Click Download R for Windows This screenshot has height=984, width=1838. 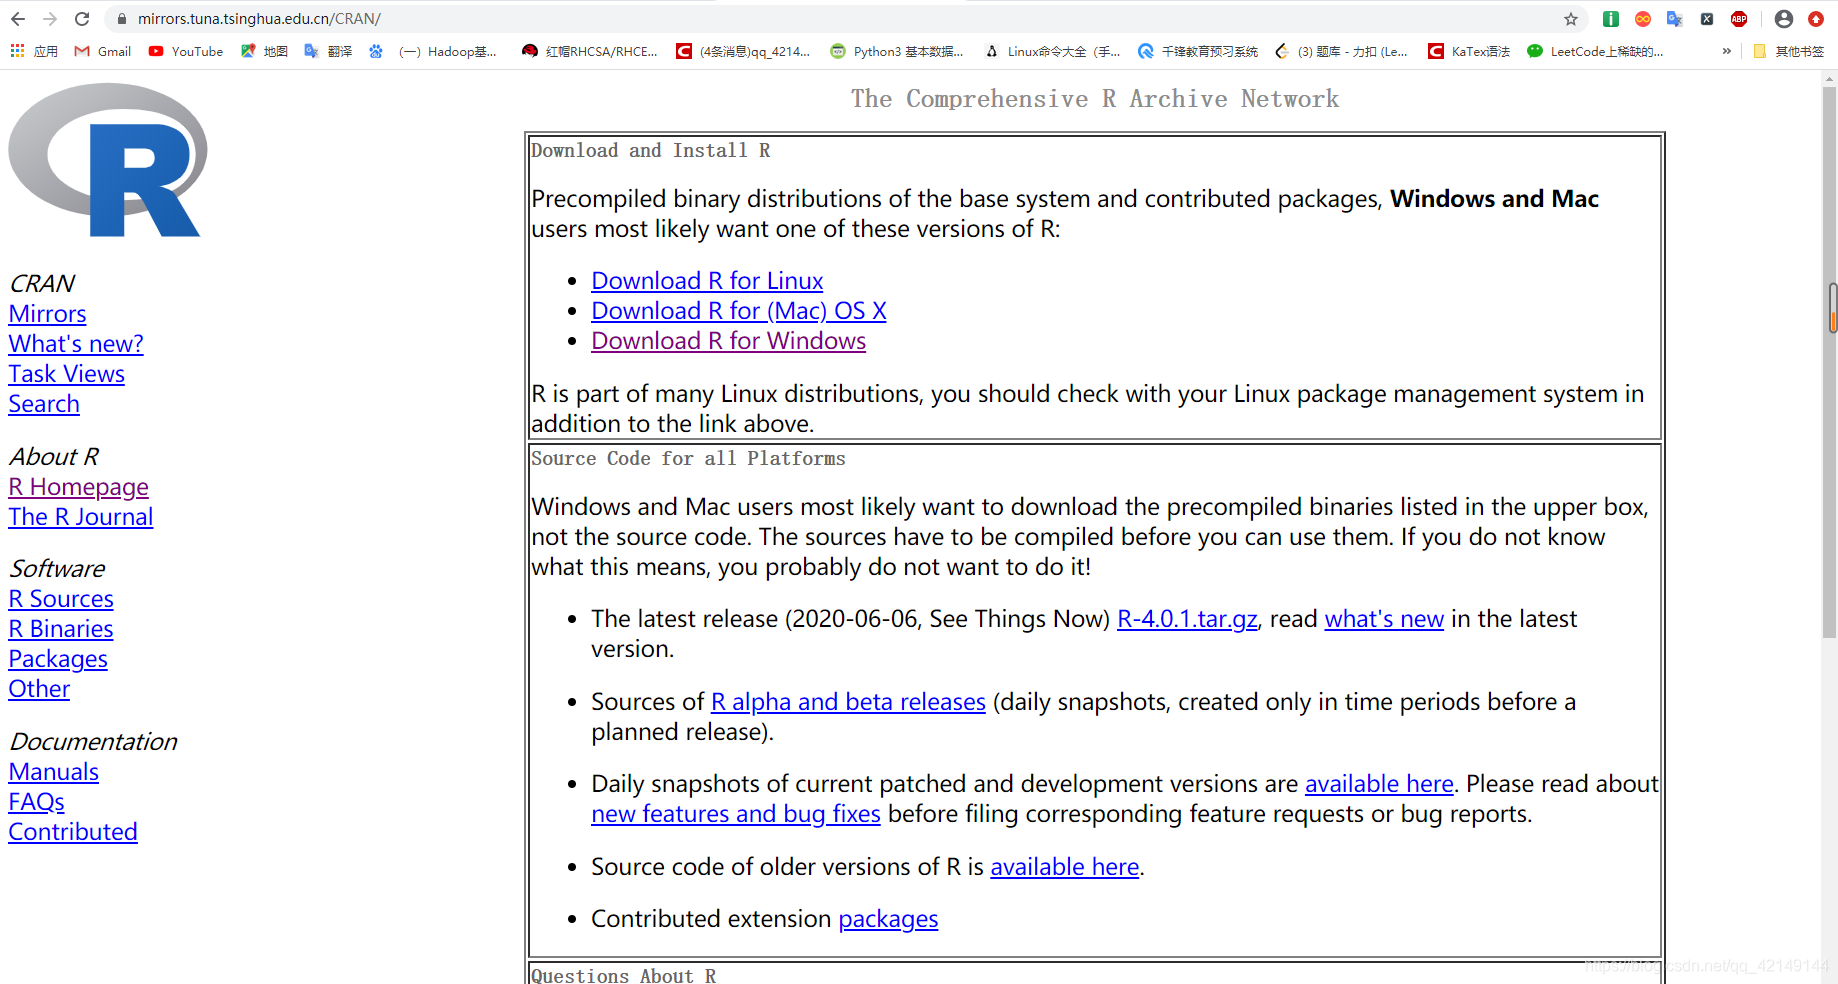728,341
